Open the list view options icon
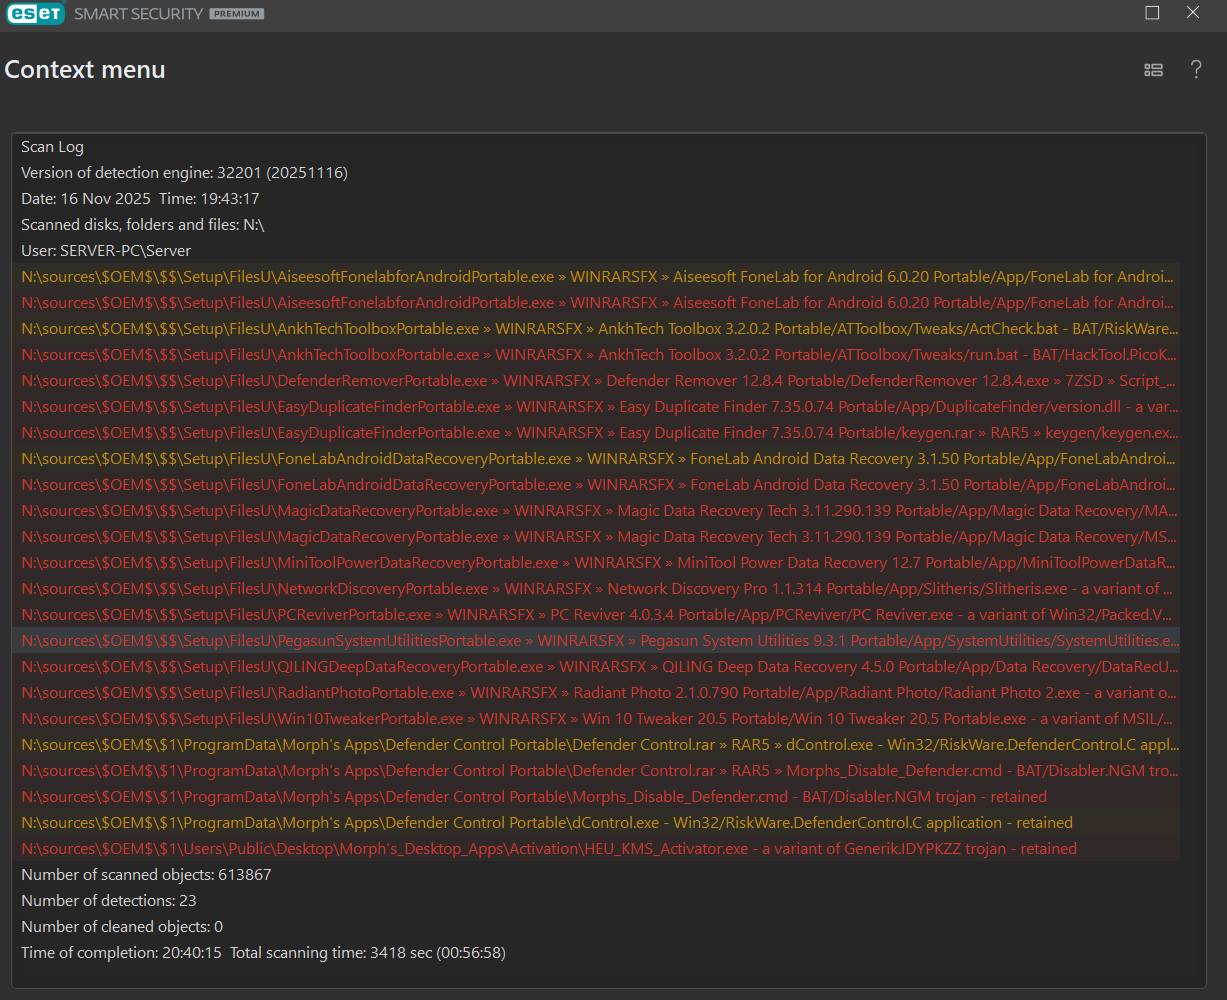The image size is (1227, 1000). coord(1153,70)
